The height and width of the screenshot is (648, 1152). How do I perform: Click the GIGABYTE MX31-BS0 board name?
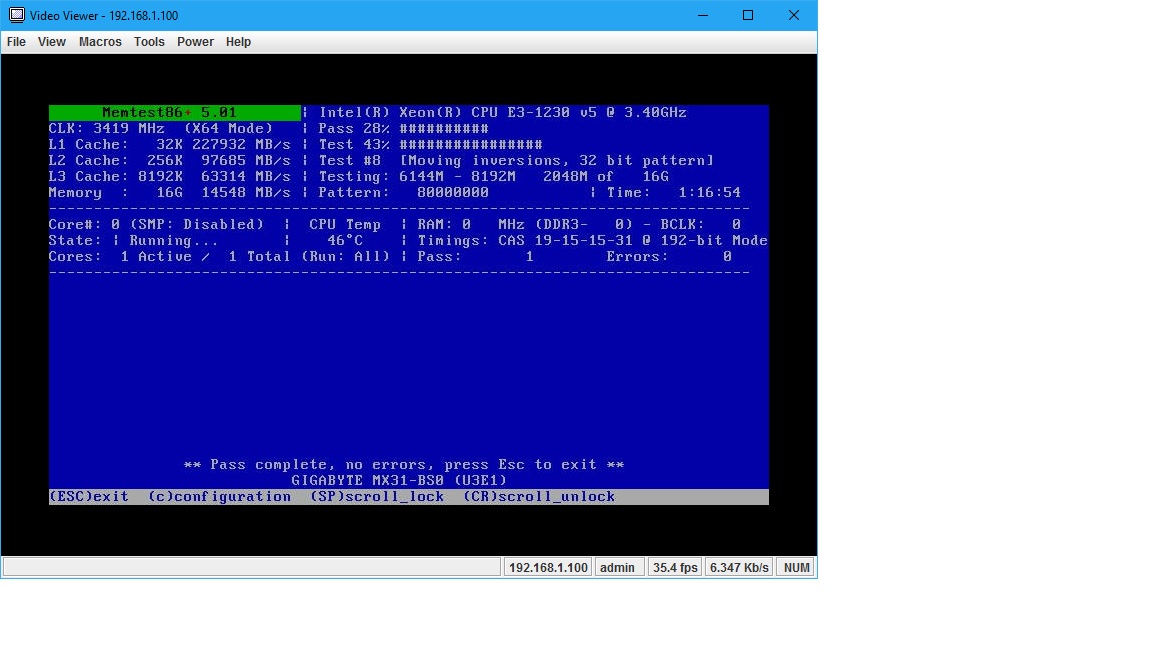point(399,480)
